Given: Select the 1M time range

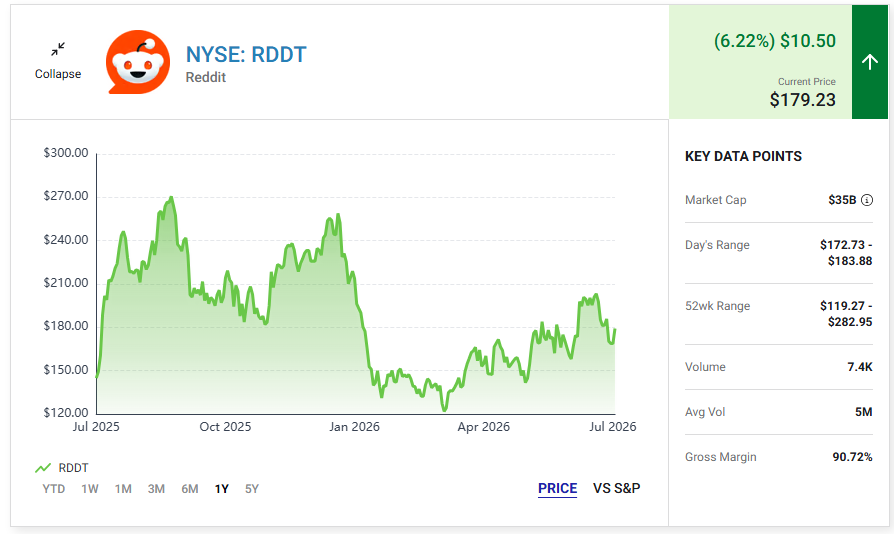Looking at the screenshot, I should pyautogui.click(x=123, y=489).
